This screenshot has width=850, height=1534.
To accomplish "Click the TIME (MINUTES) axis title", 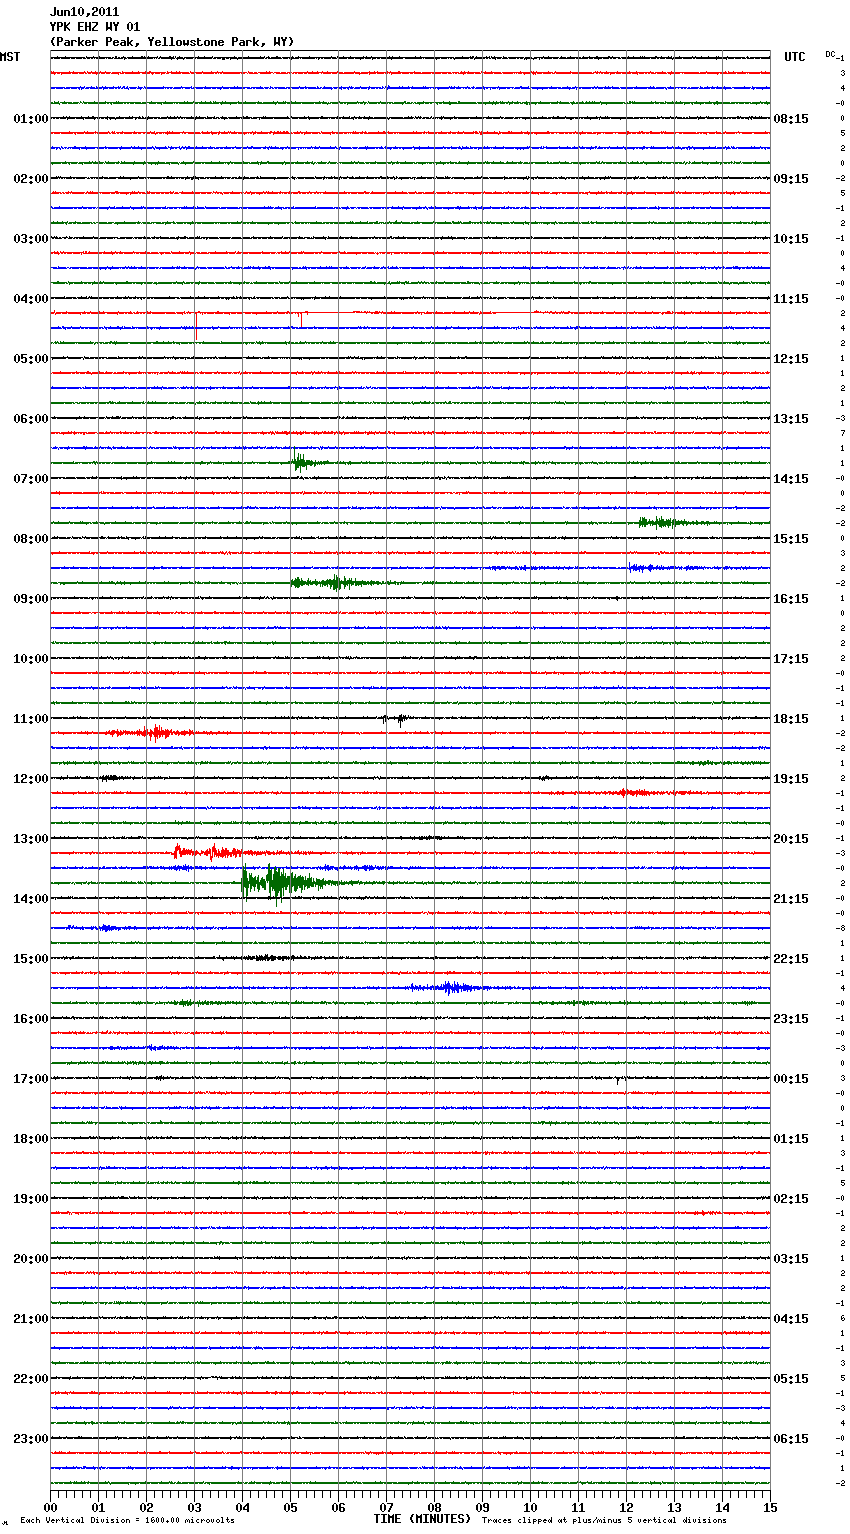I will 422,1519.
